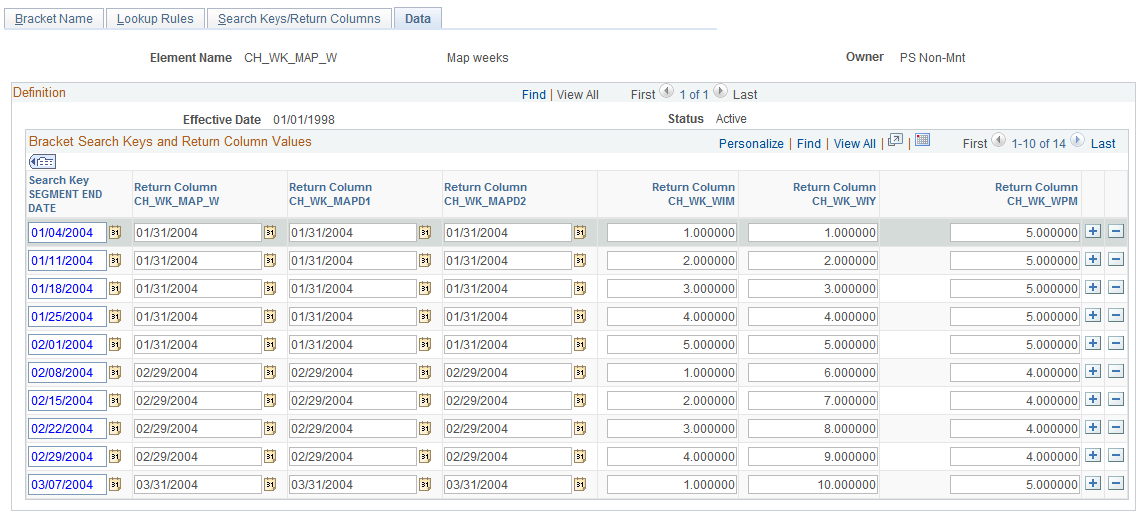
Task: Click Find link in the Bracket grid header
Action: pos(808,144)
